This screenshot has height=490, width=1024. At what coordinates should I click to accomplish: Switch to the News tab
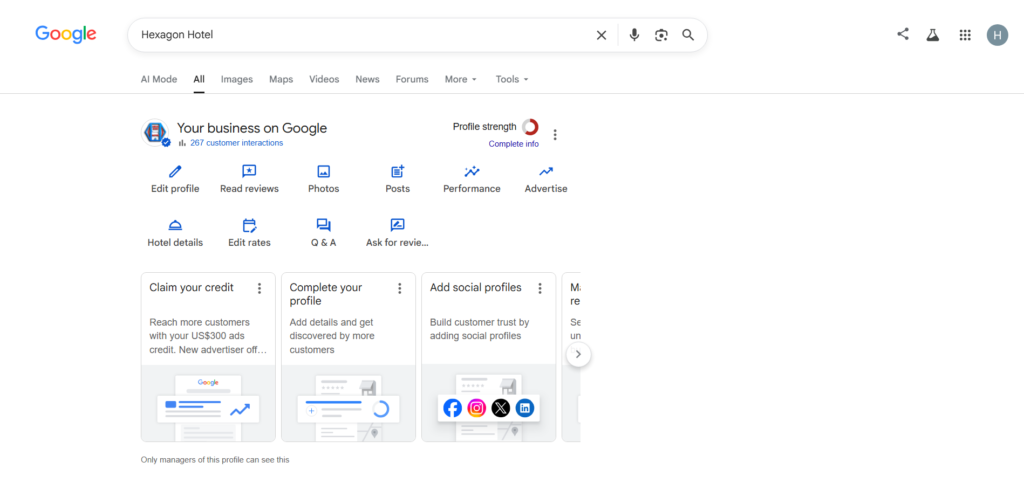click(367, 79)
